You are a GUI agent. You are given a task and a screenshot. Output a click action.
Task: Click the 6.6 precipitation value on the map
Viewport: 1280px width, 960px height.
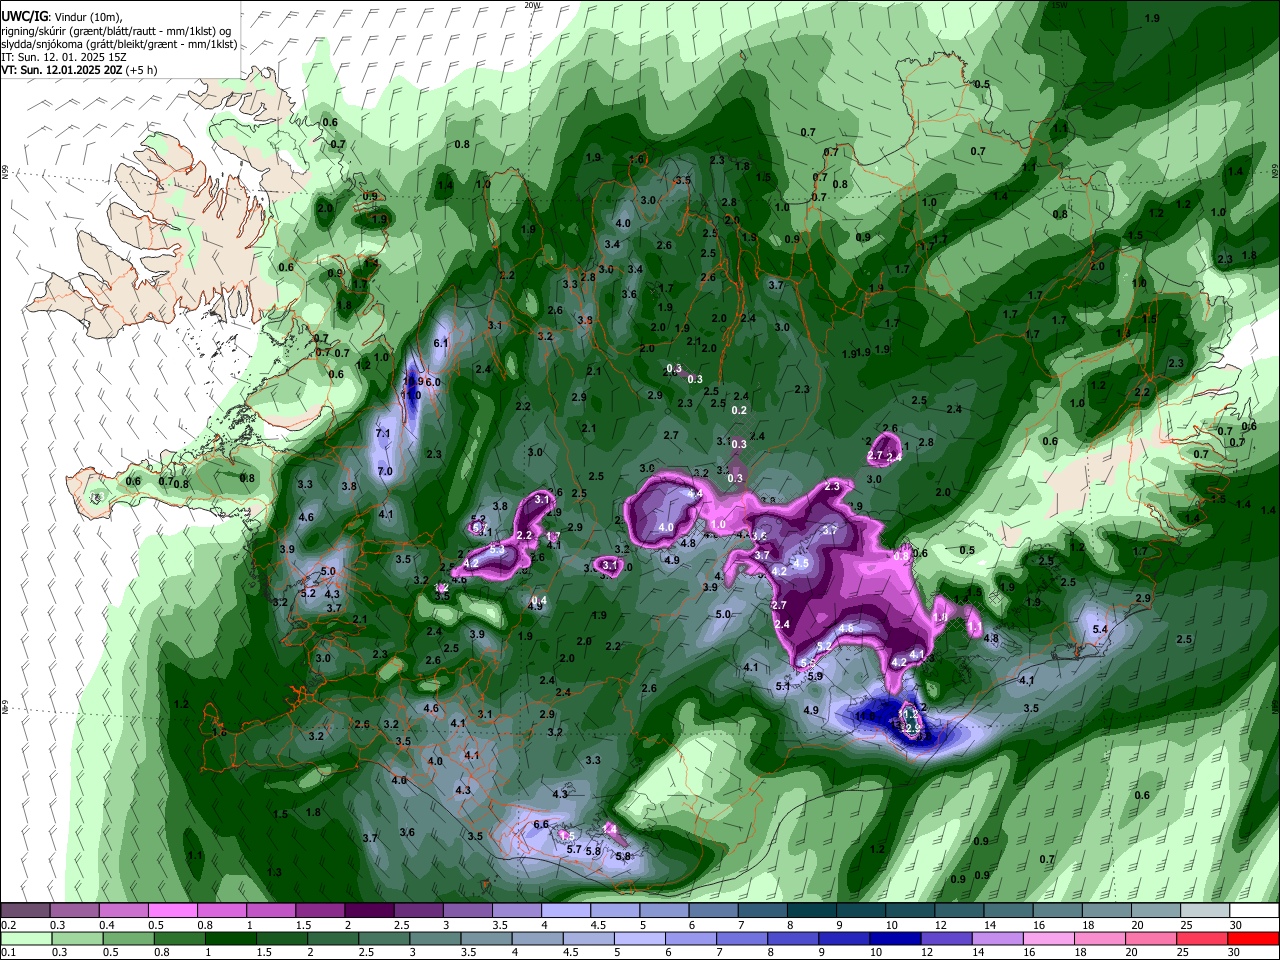[x=542, y=824]
